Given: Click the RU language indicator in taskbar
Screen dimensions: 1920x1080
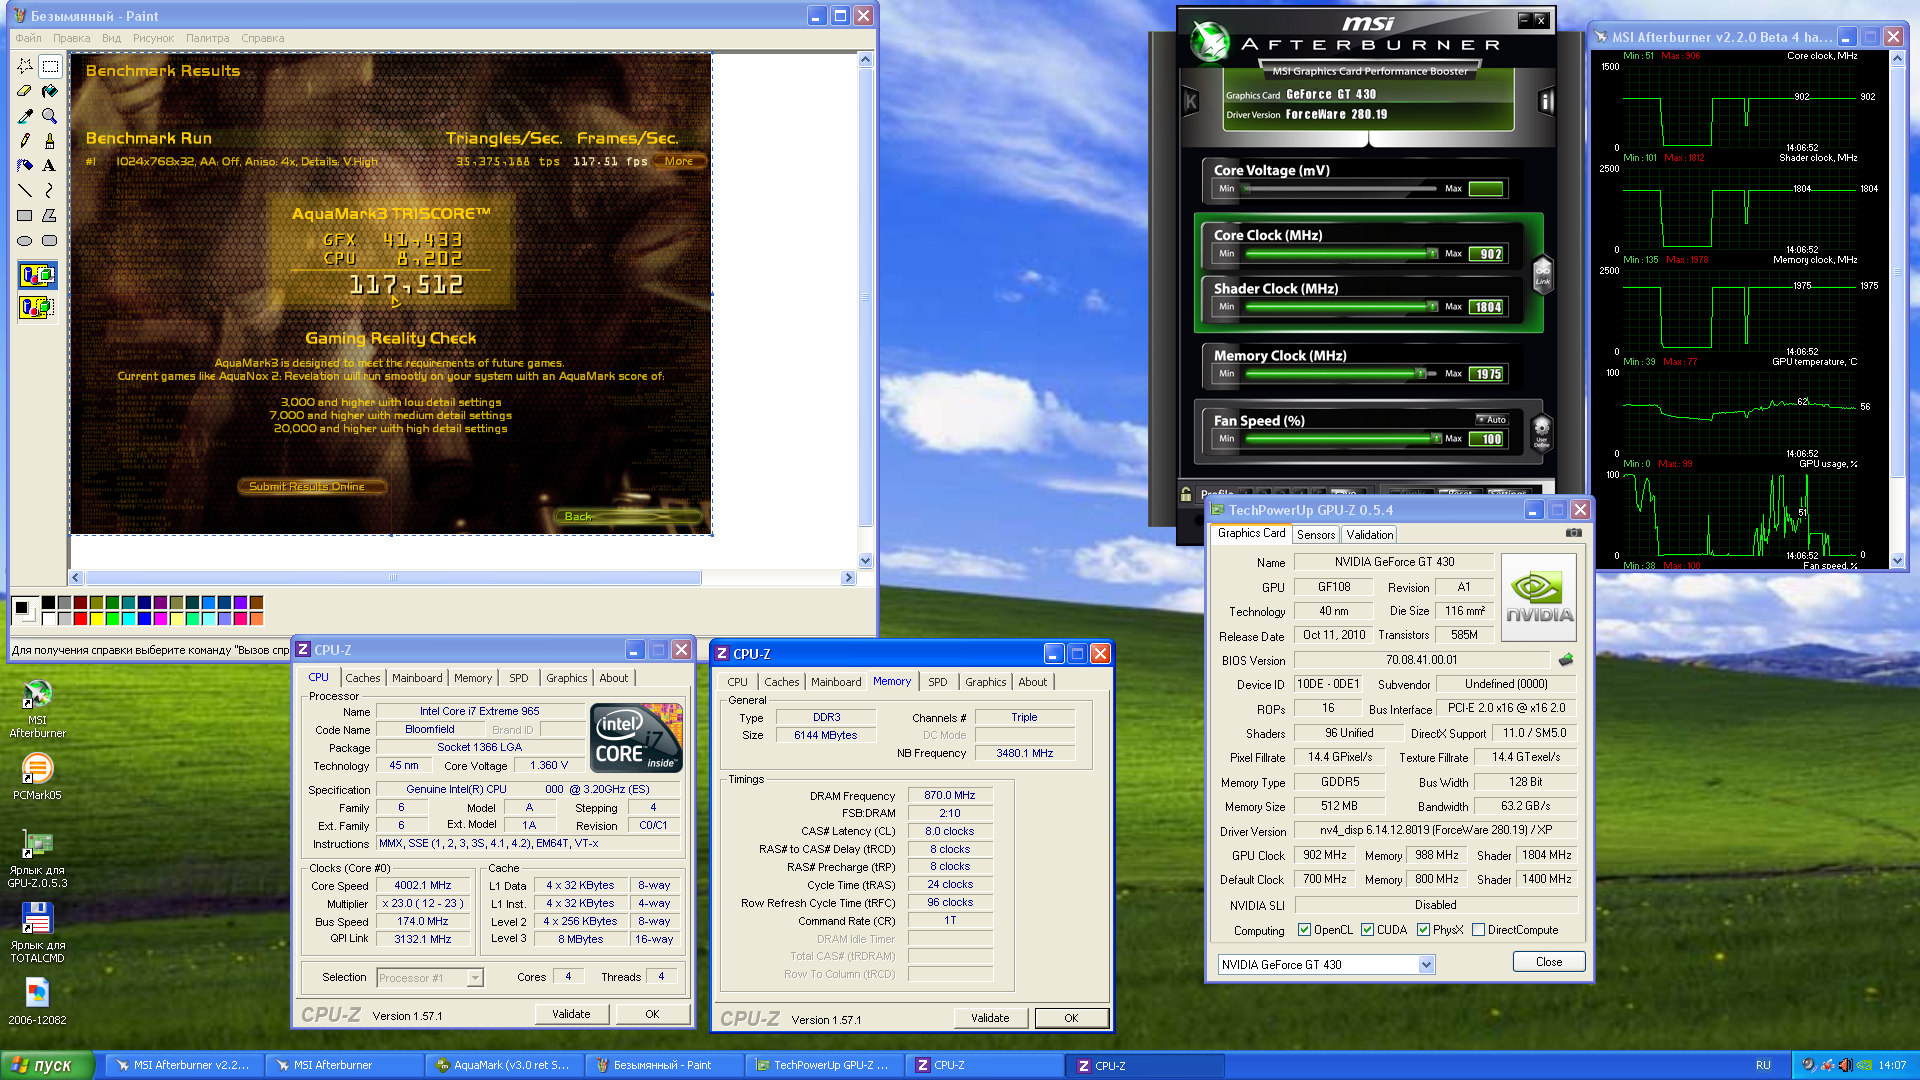Looking at the screenshot, I should 1763,1065.
